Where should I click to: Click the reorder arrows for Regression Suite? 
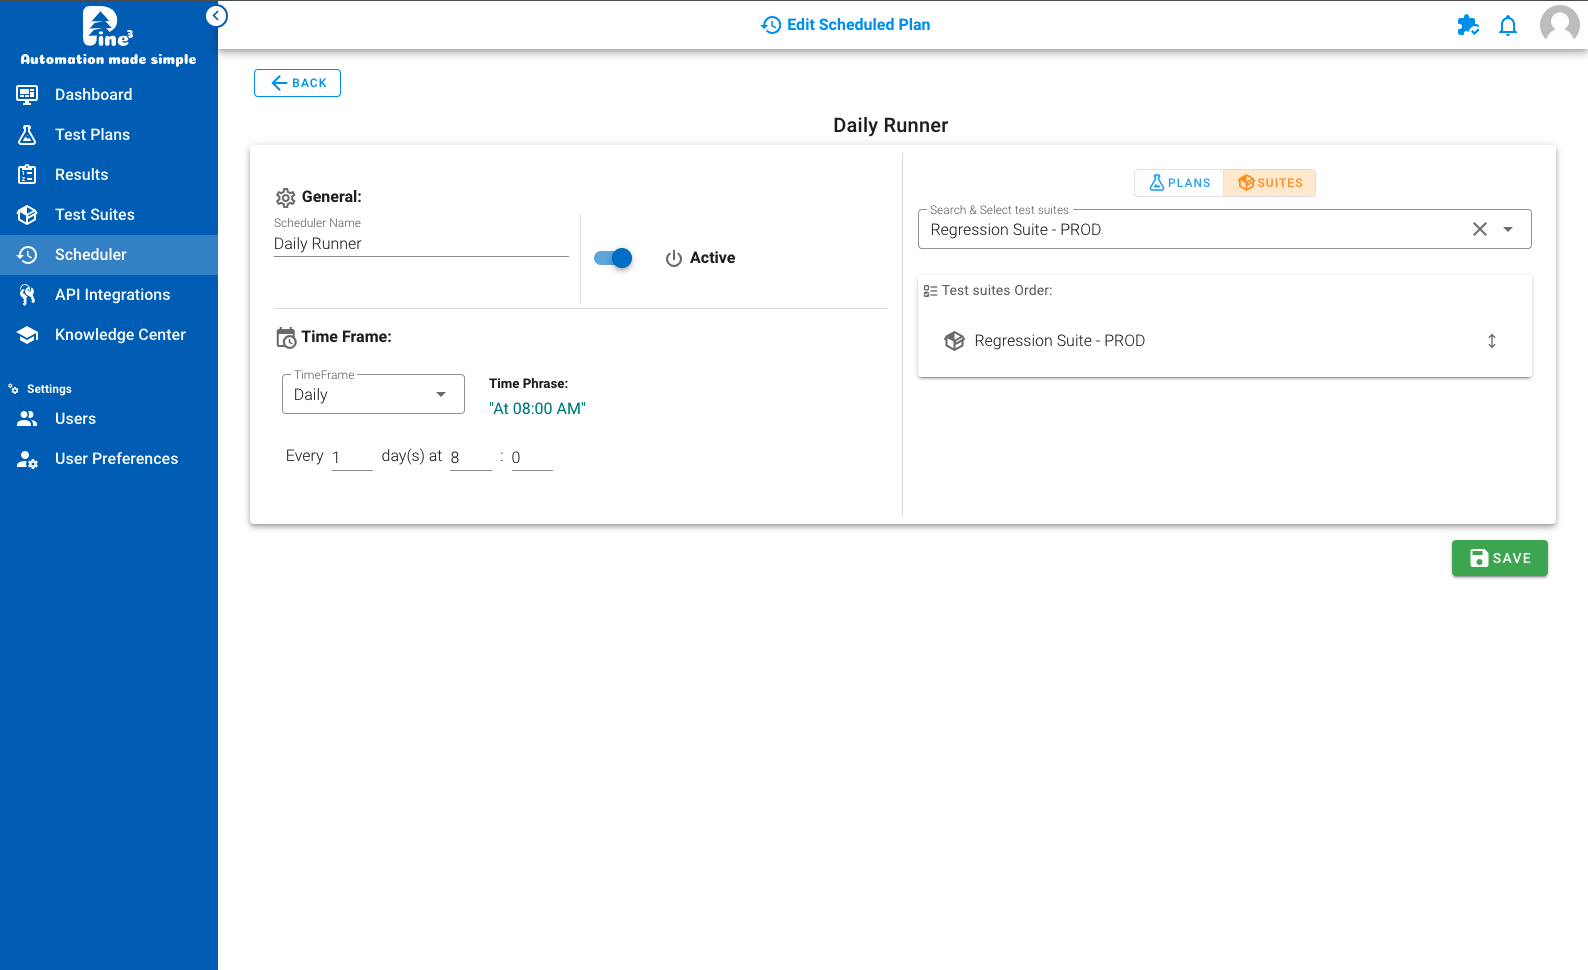(1492, 341)
